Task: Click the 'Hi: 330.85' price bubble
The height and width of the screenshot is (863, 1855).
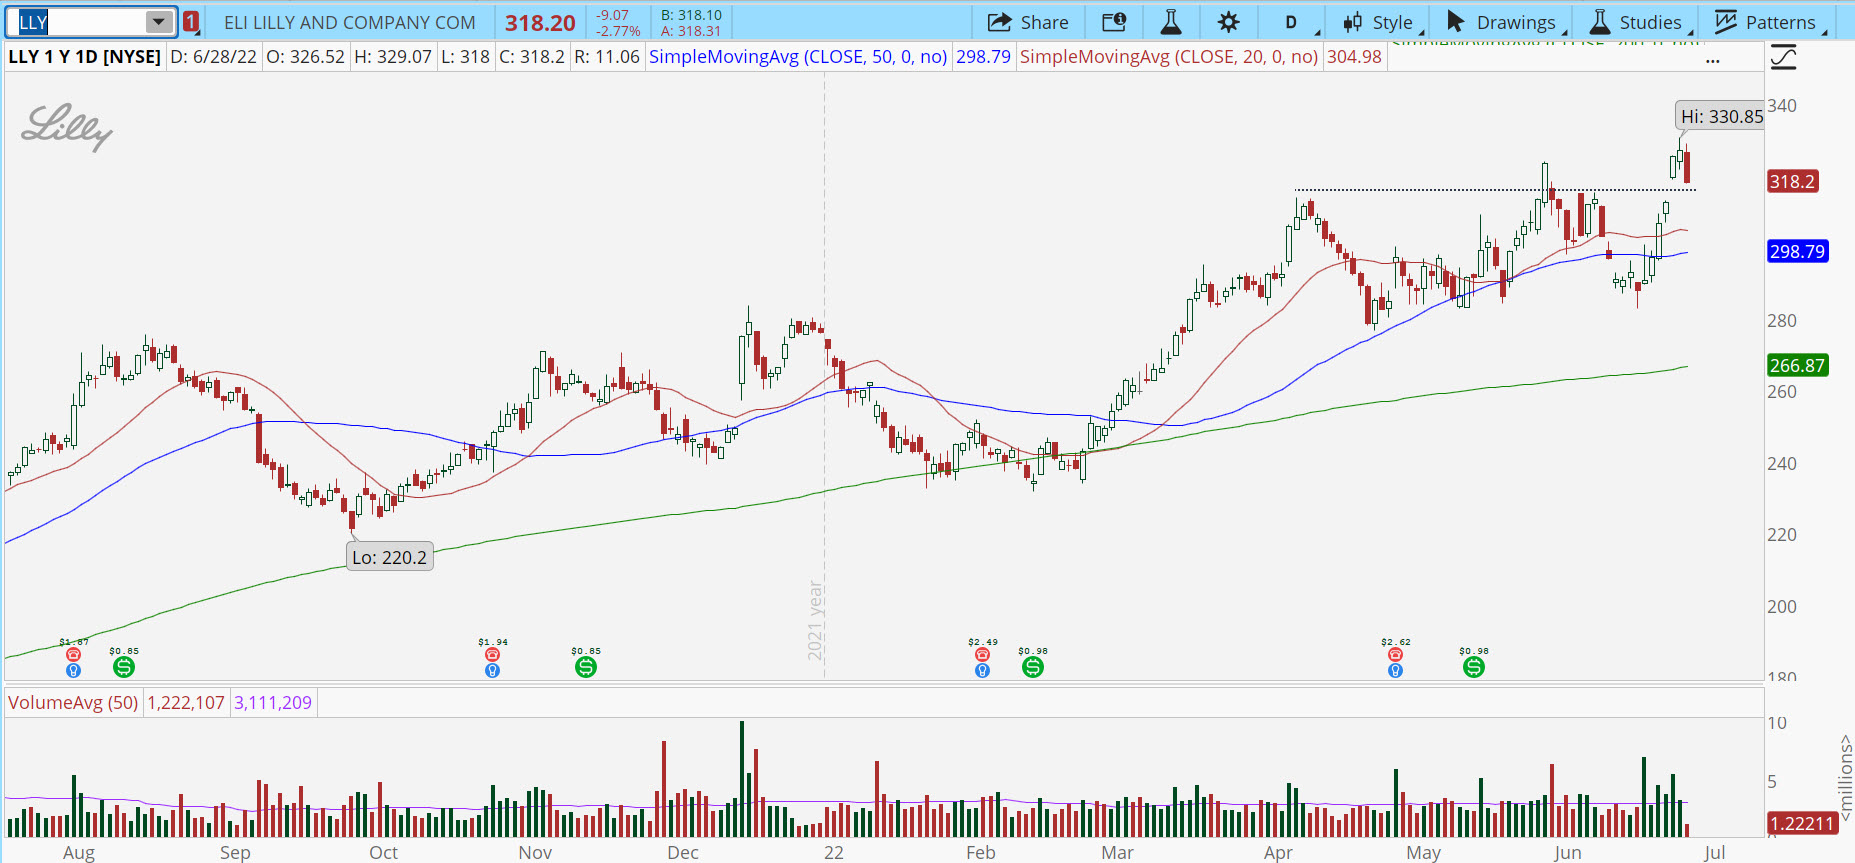Action: pos(1722,116)
